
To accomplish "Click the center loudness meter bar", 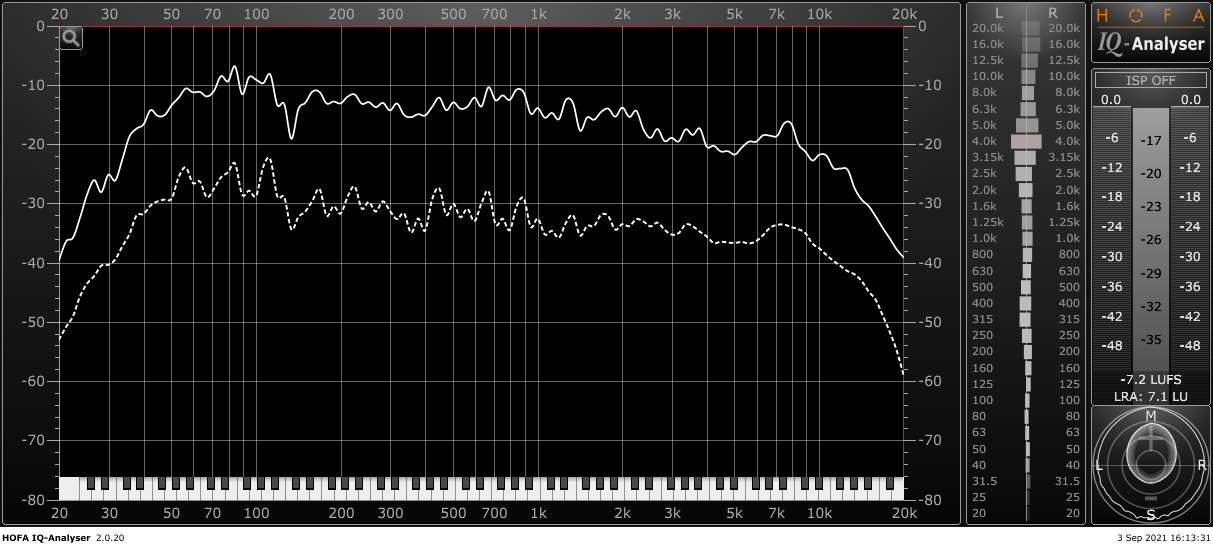I will tap(1151, 240).
